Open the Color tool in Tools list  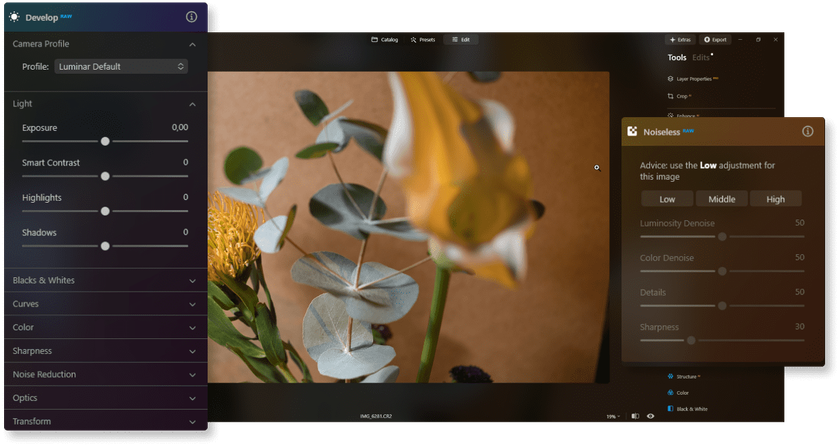(x=678, y=392)
